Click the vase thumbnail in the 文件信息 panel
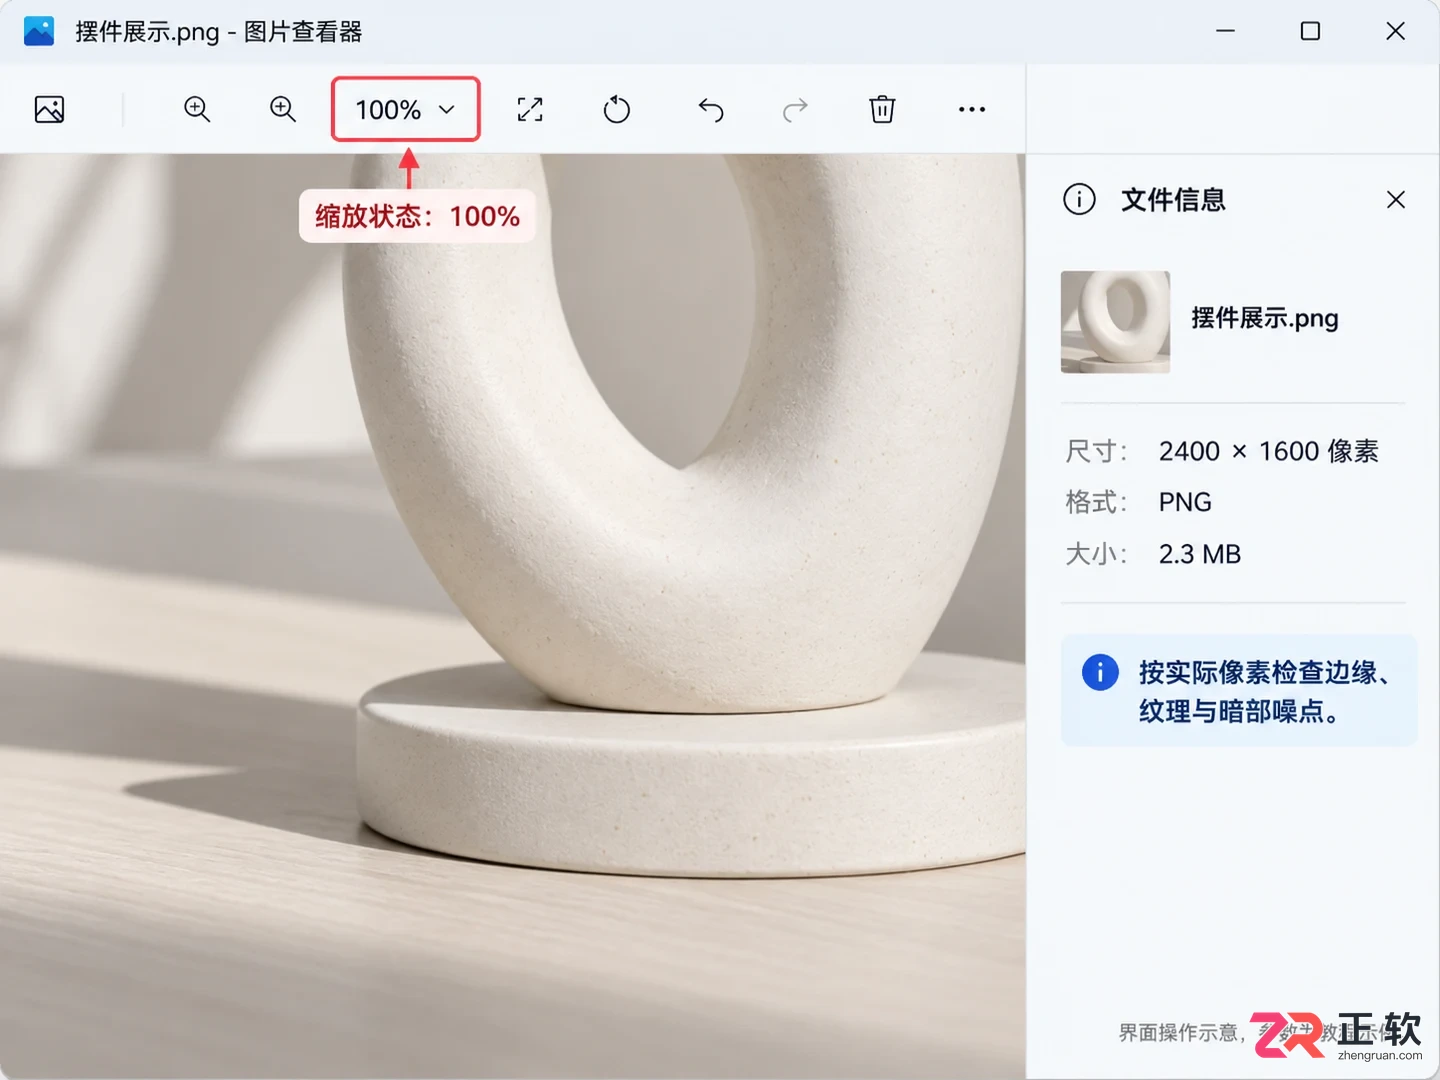 (x=1115, y=322)
